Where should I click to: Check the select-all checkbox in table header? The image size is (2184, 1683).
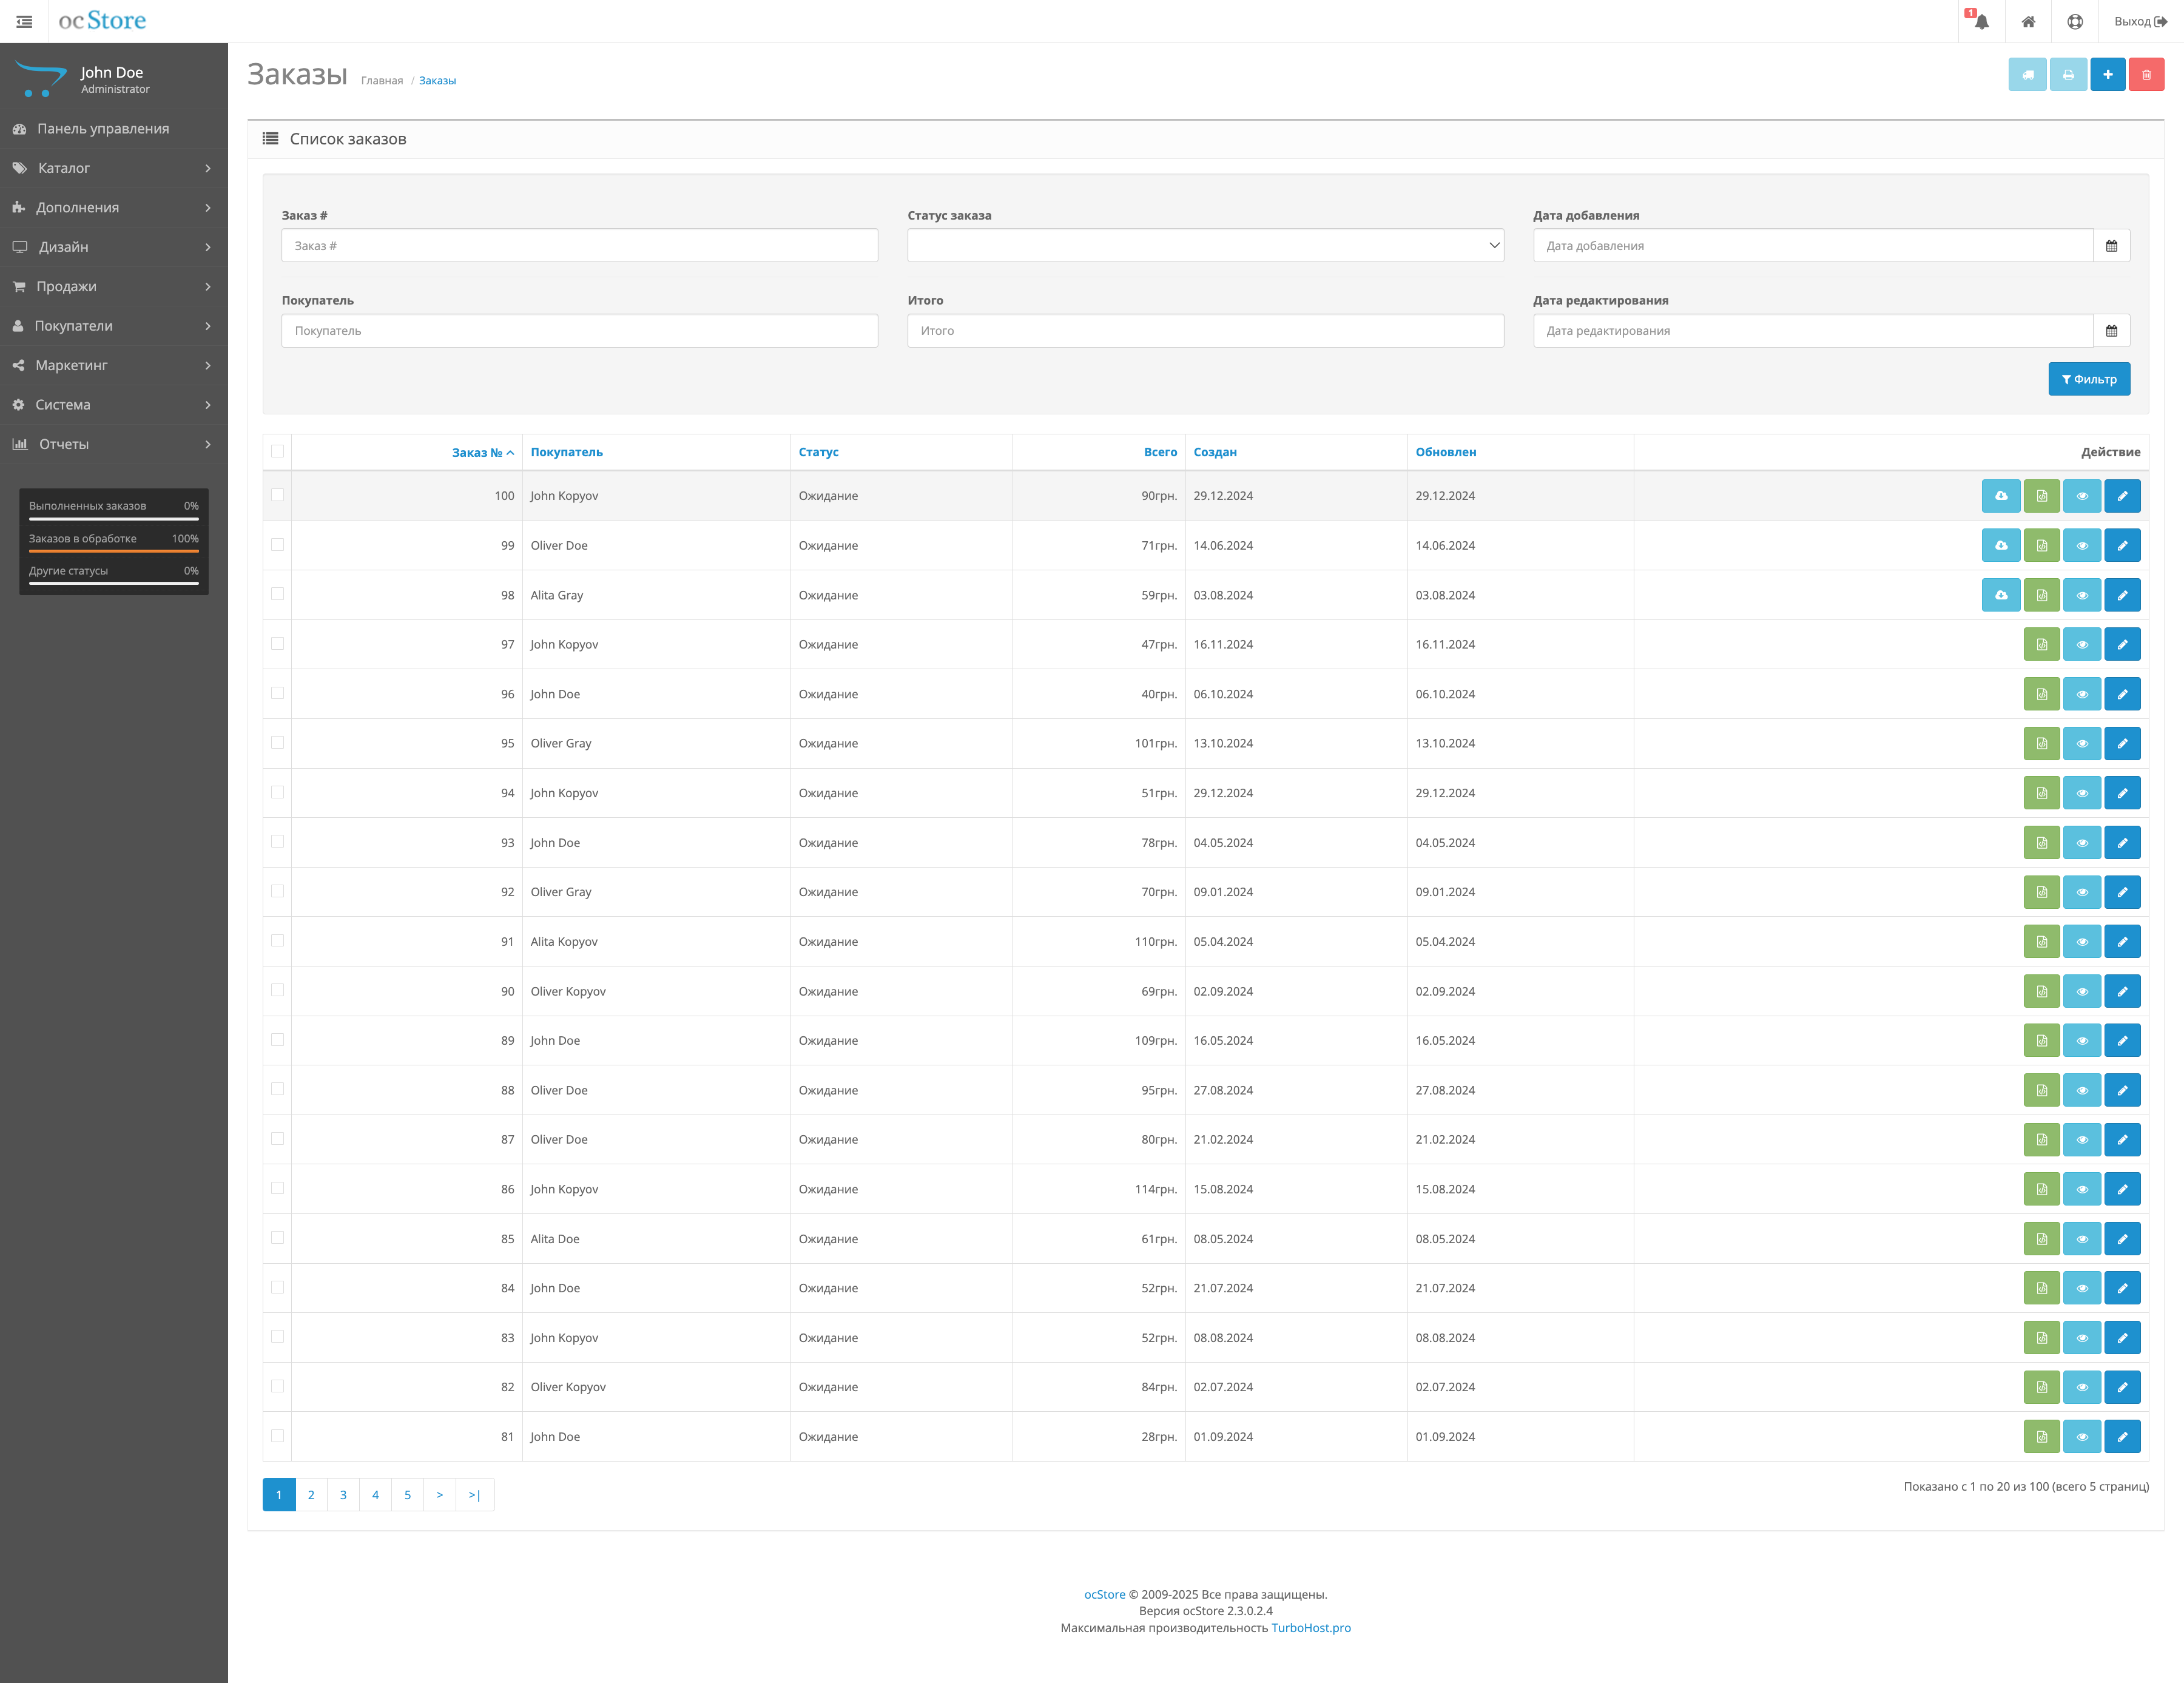(277, 451)
